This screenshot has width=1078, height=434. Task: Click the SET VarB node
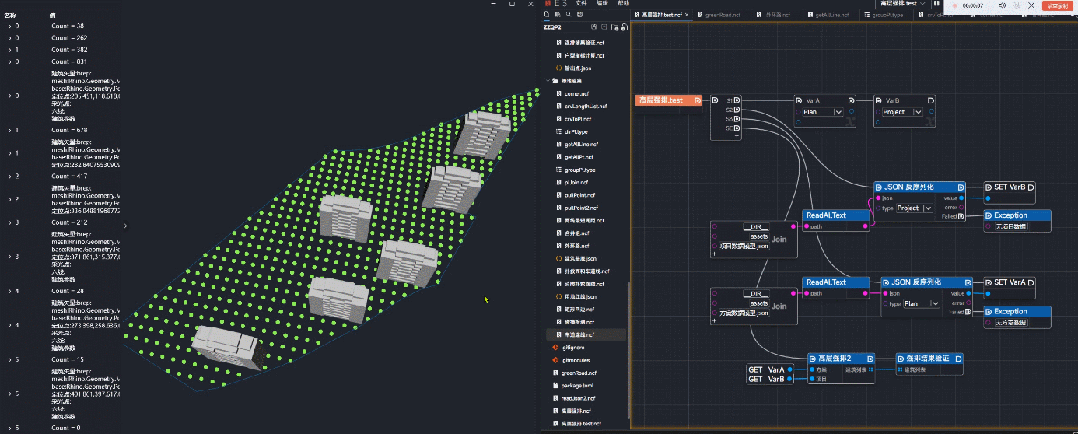pyautogui.click(x=1010, y=187)
